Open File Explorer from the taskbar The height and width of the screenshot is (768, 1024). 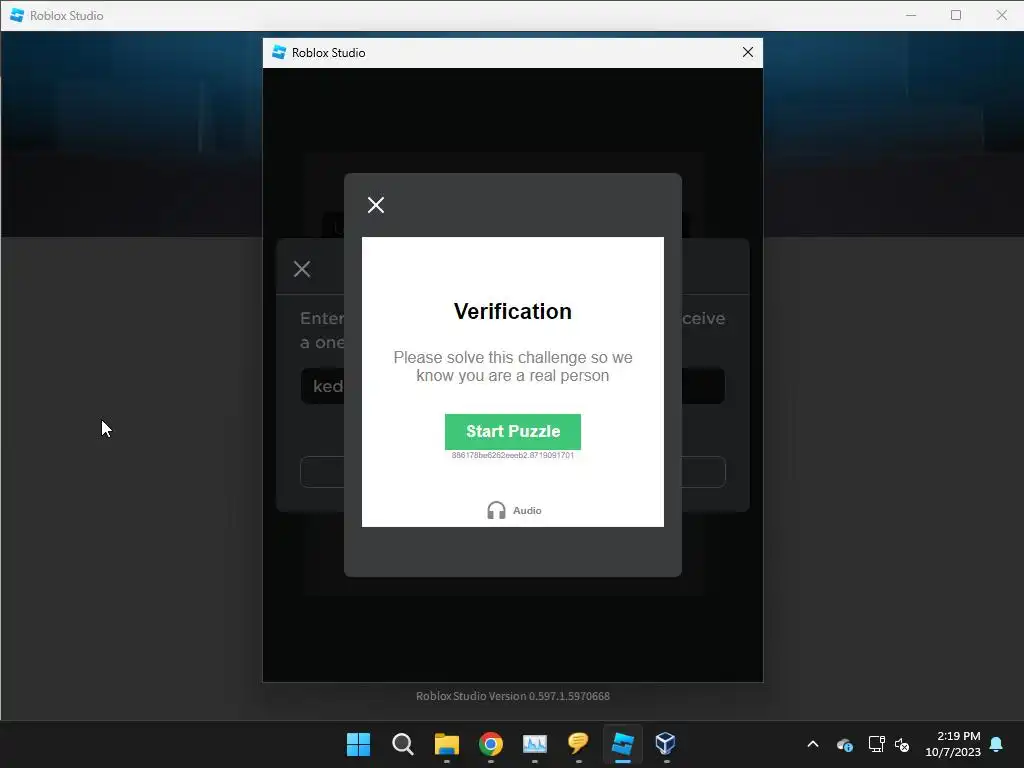click(x=447, y=744)
